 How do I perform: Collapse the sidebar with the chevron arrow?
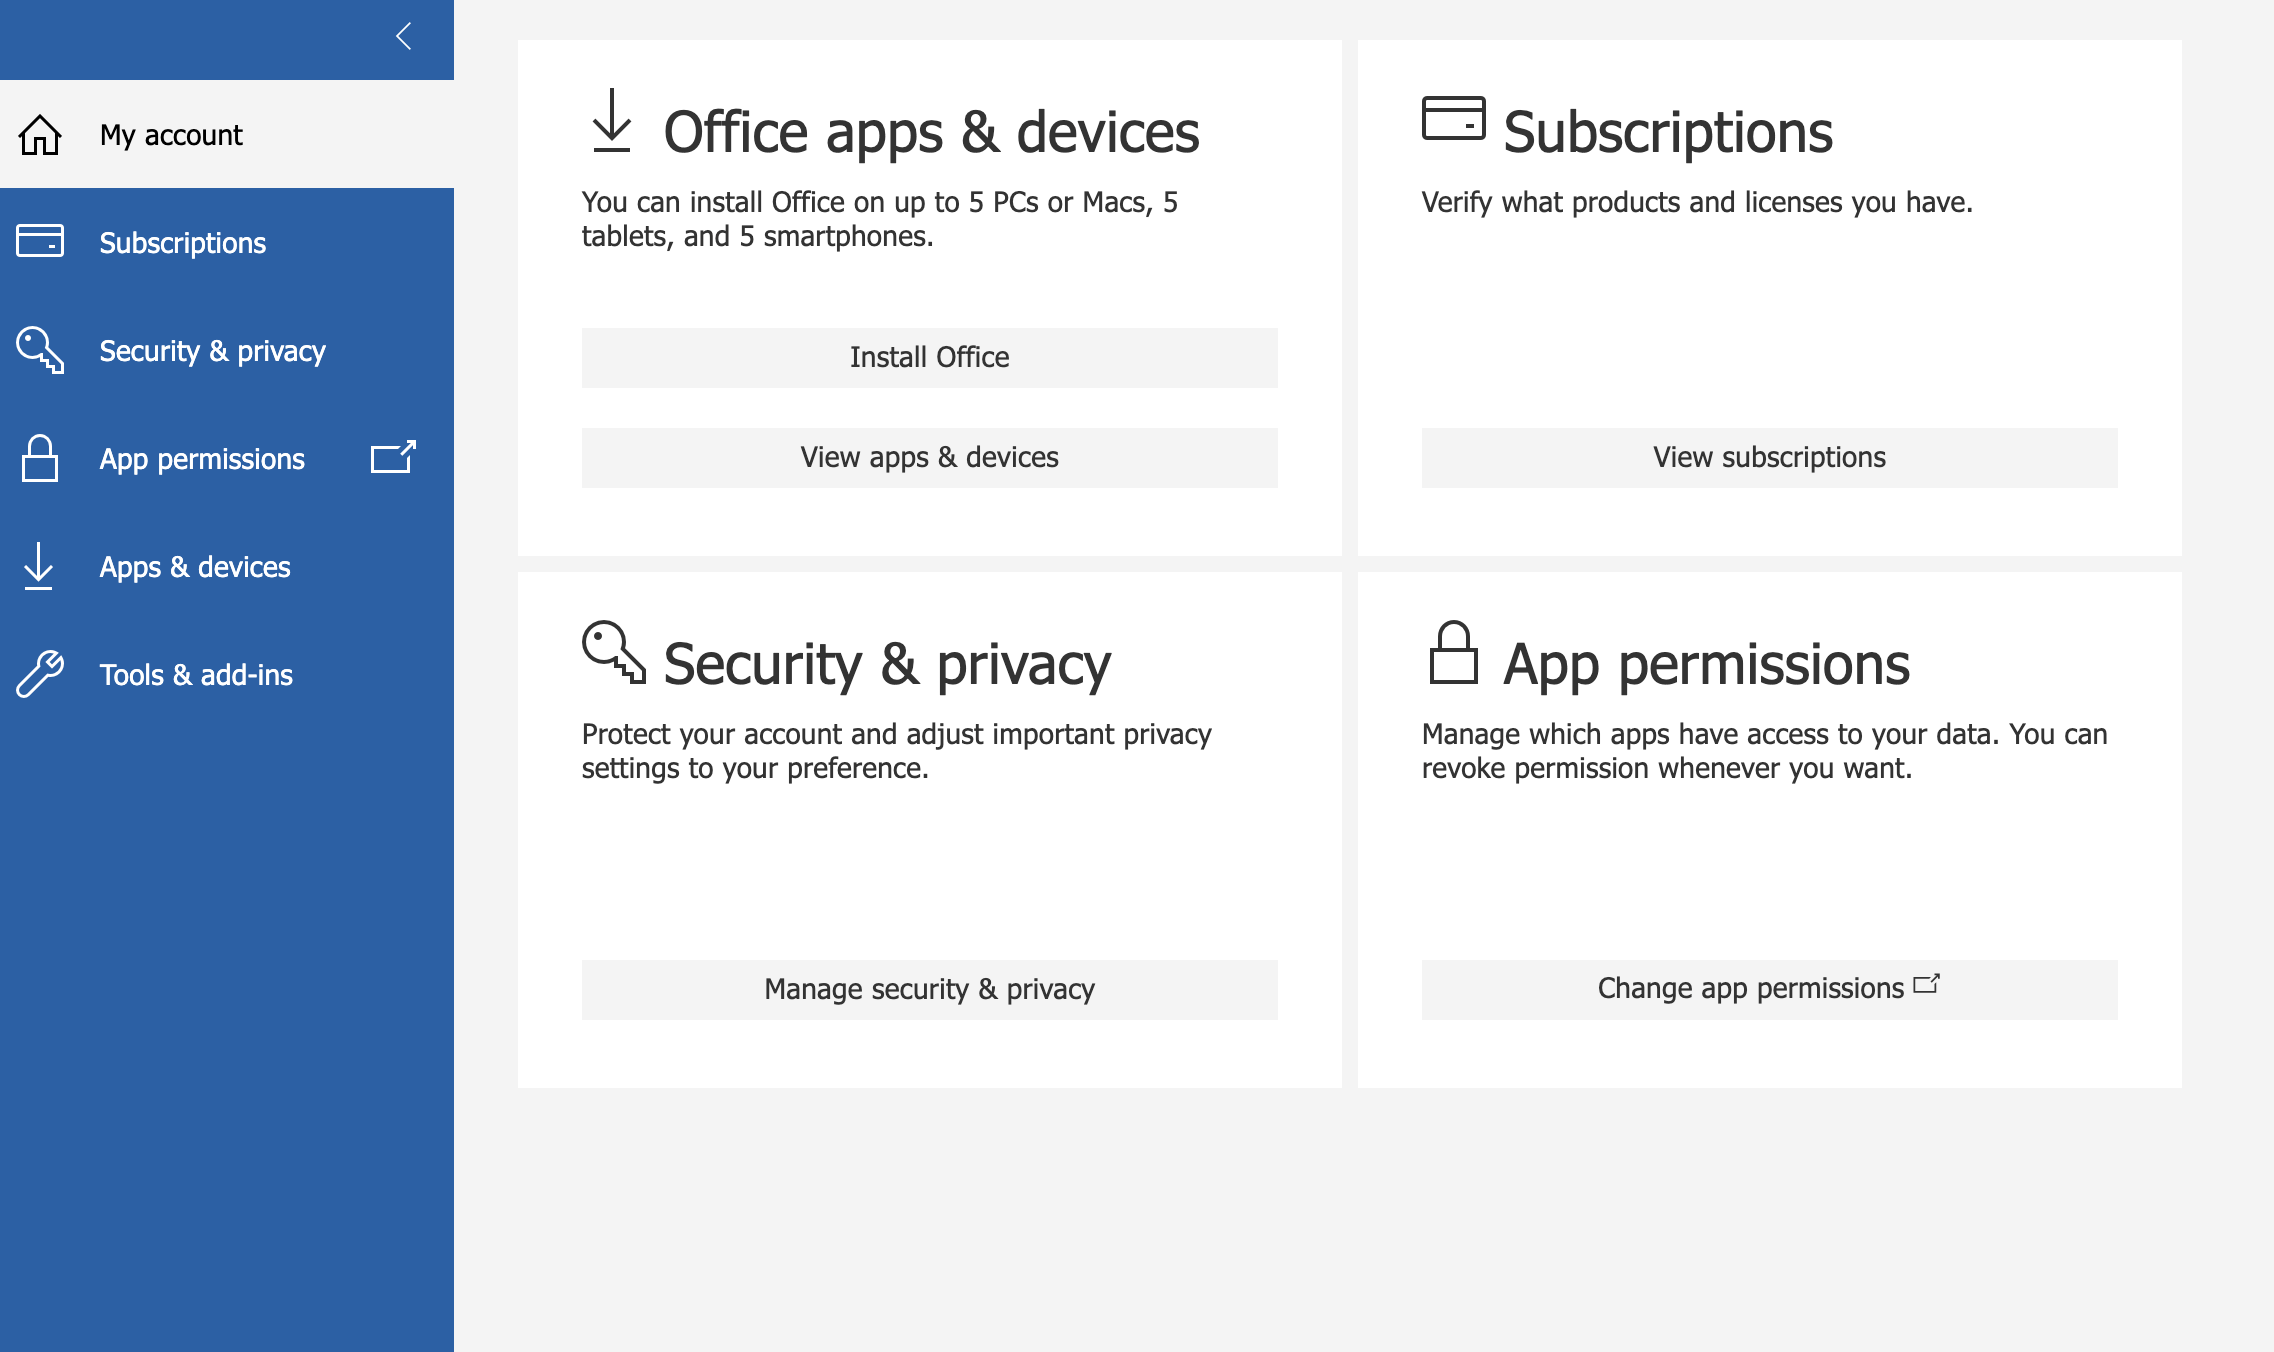(x=404, y=37)
